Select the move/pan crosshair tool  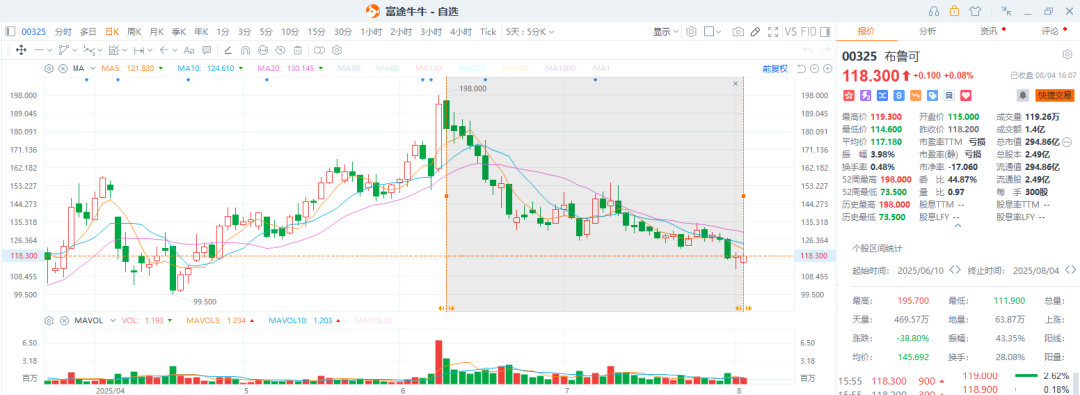[x=21, y=50]
